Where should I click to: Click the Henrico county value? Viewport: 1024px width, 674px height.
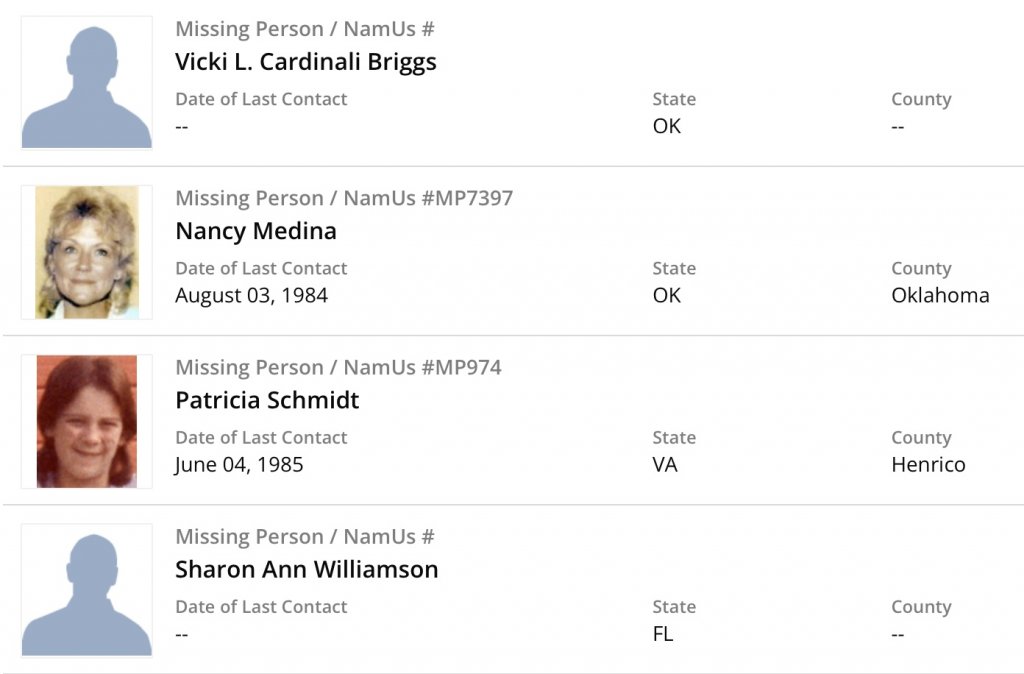coord(928,464)
